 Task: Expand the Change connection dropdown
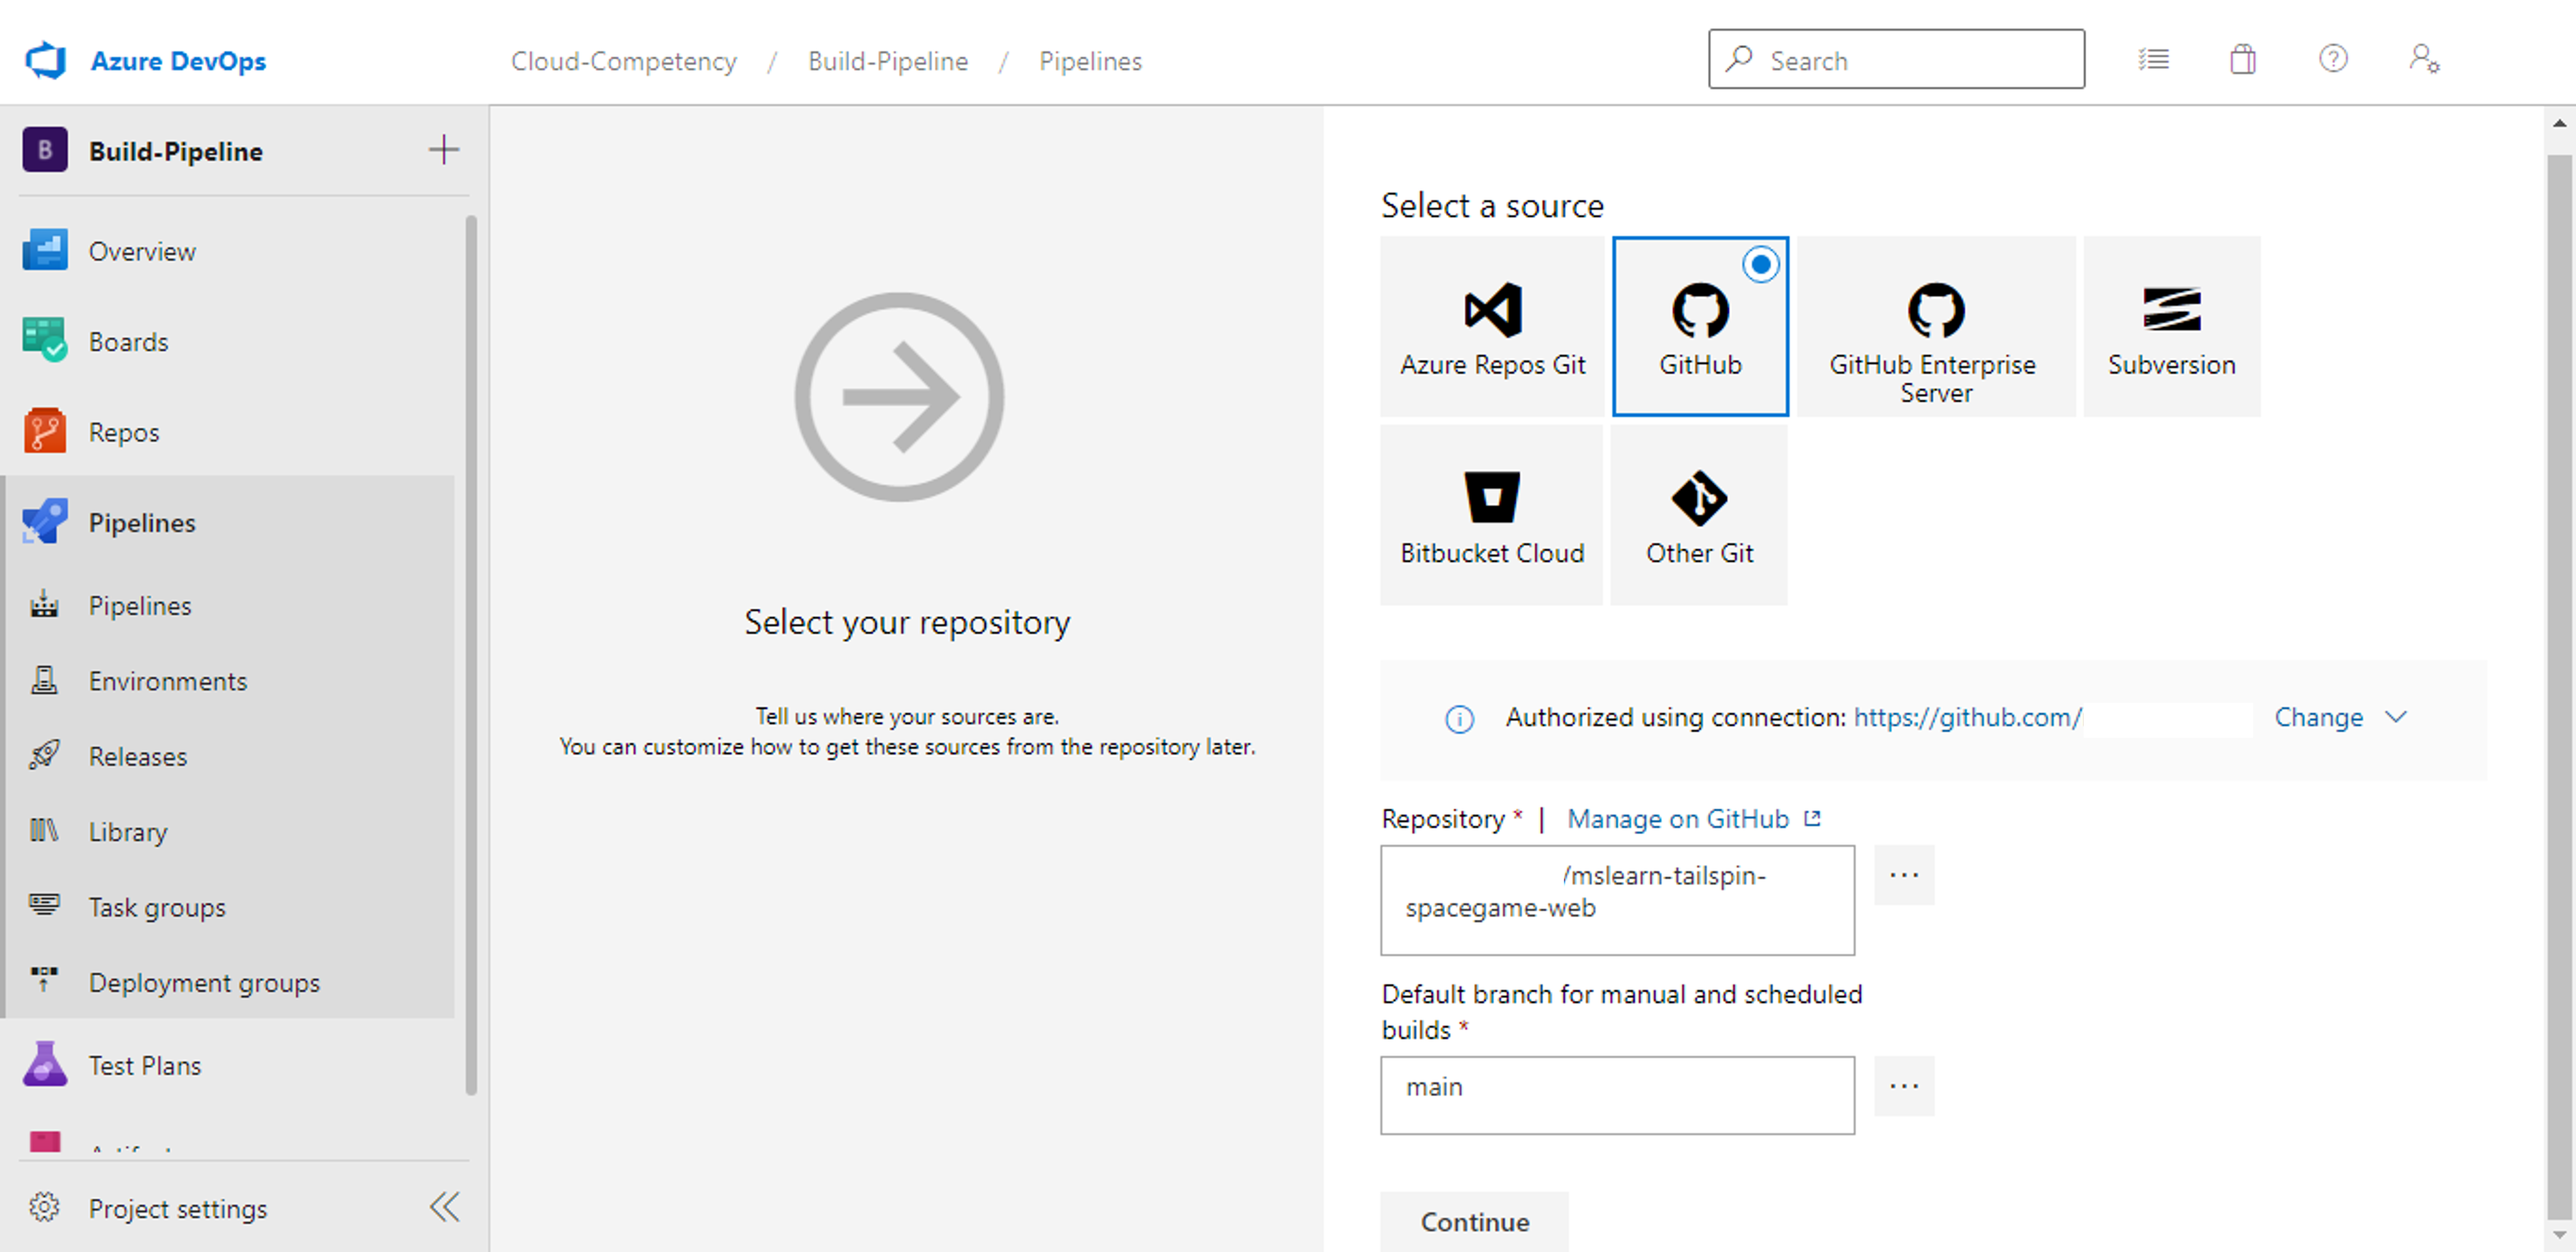(x=2340, y=717)
